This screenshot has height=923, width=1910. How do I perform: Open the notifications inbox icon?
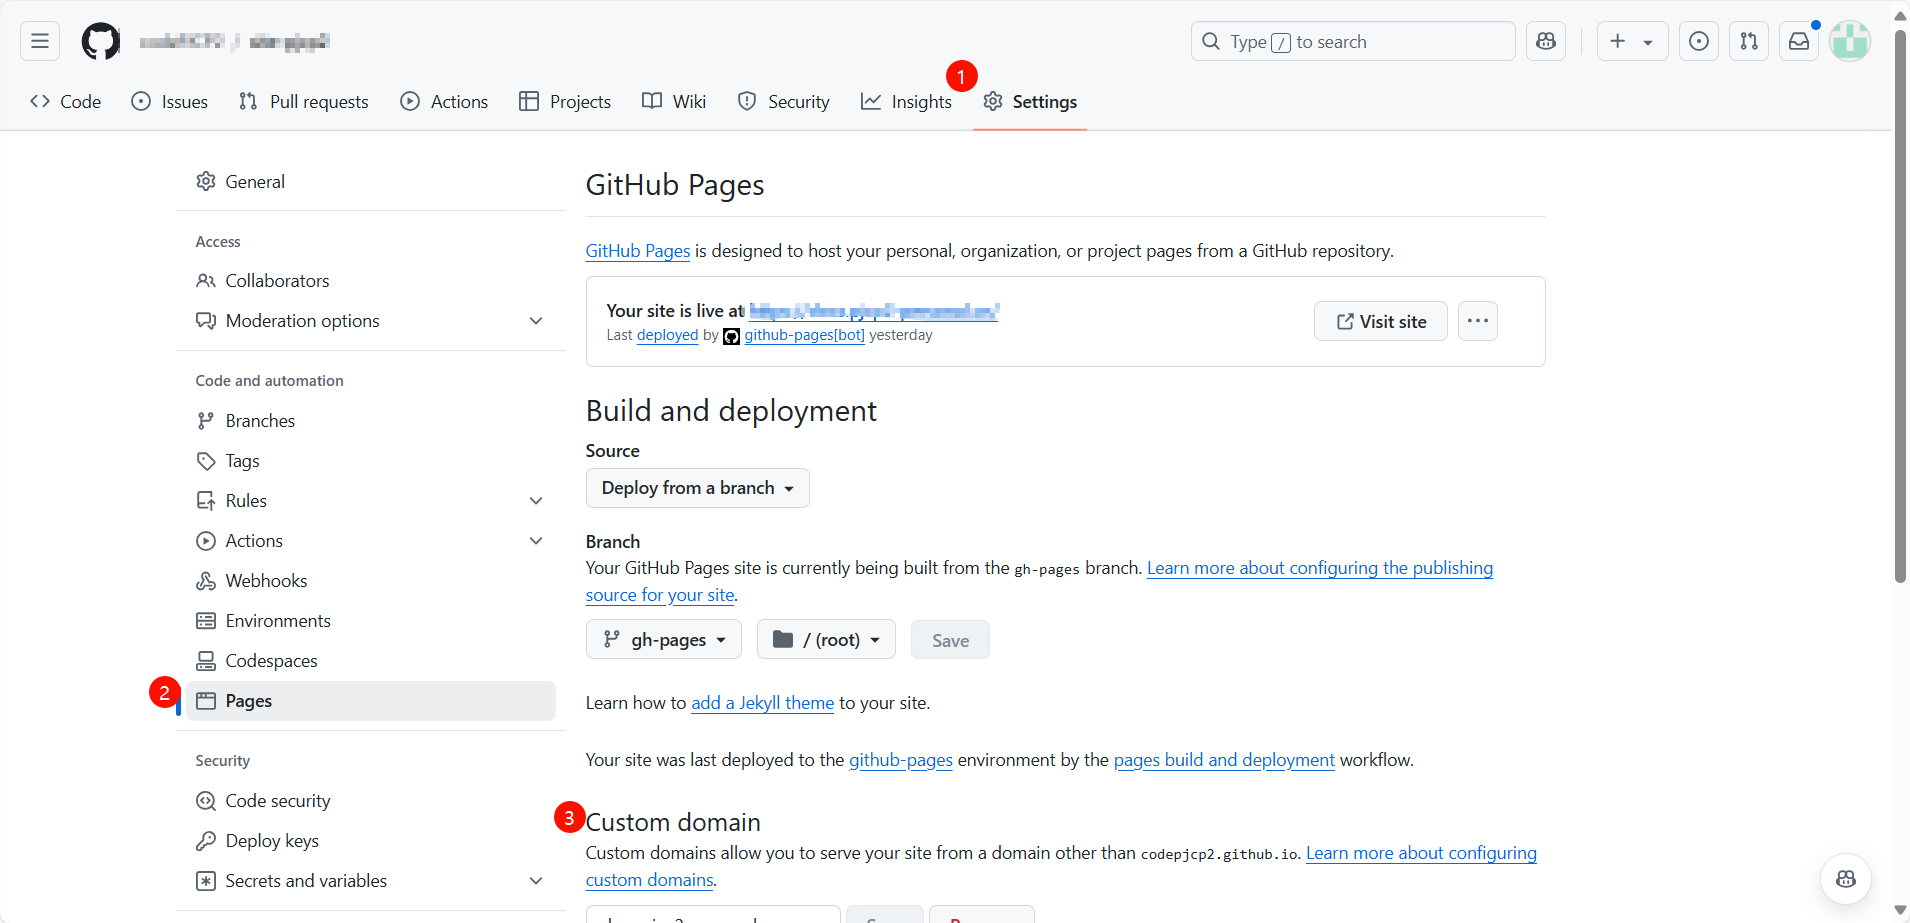tap(1799, 41)
